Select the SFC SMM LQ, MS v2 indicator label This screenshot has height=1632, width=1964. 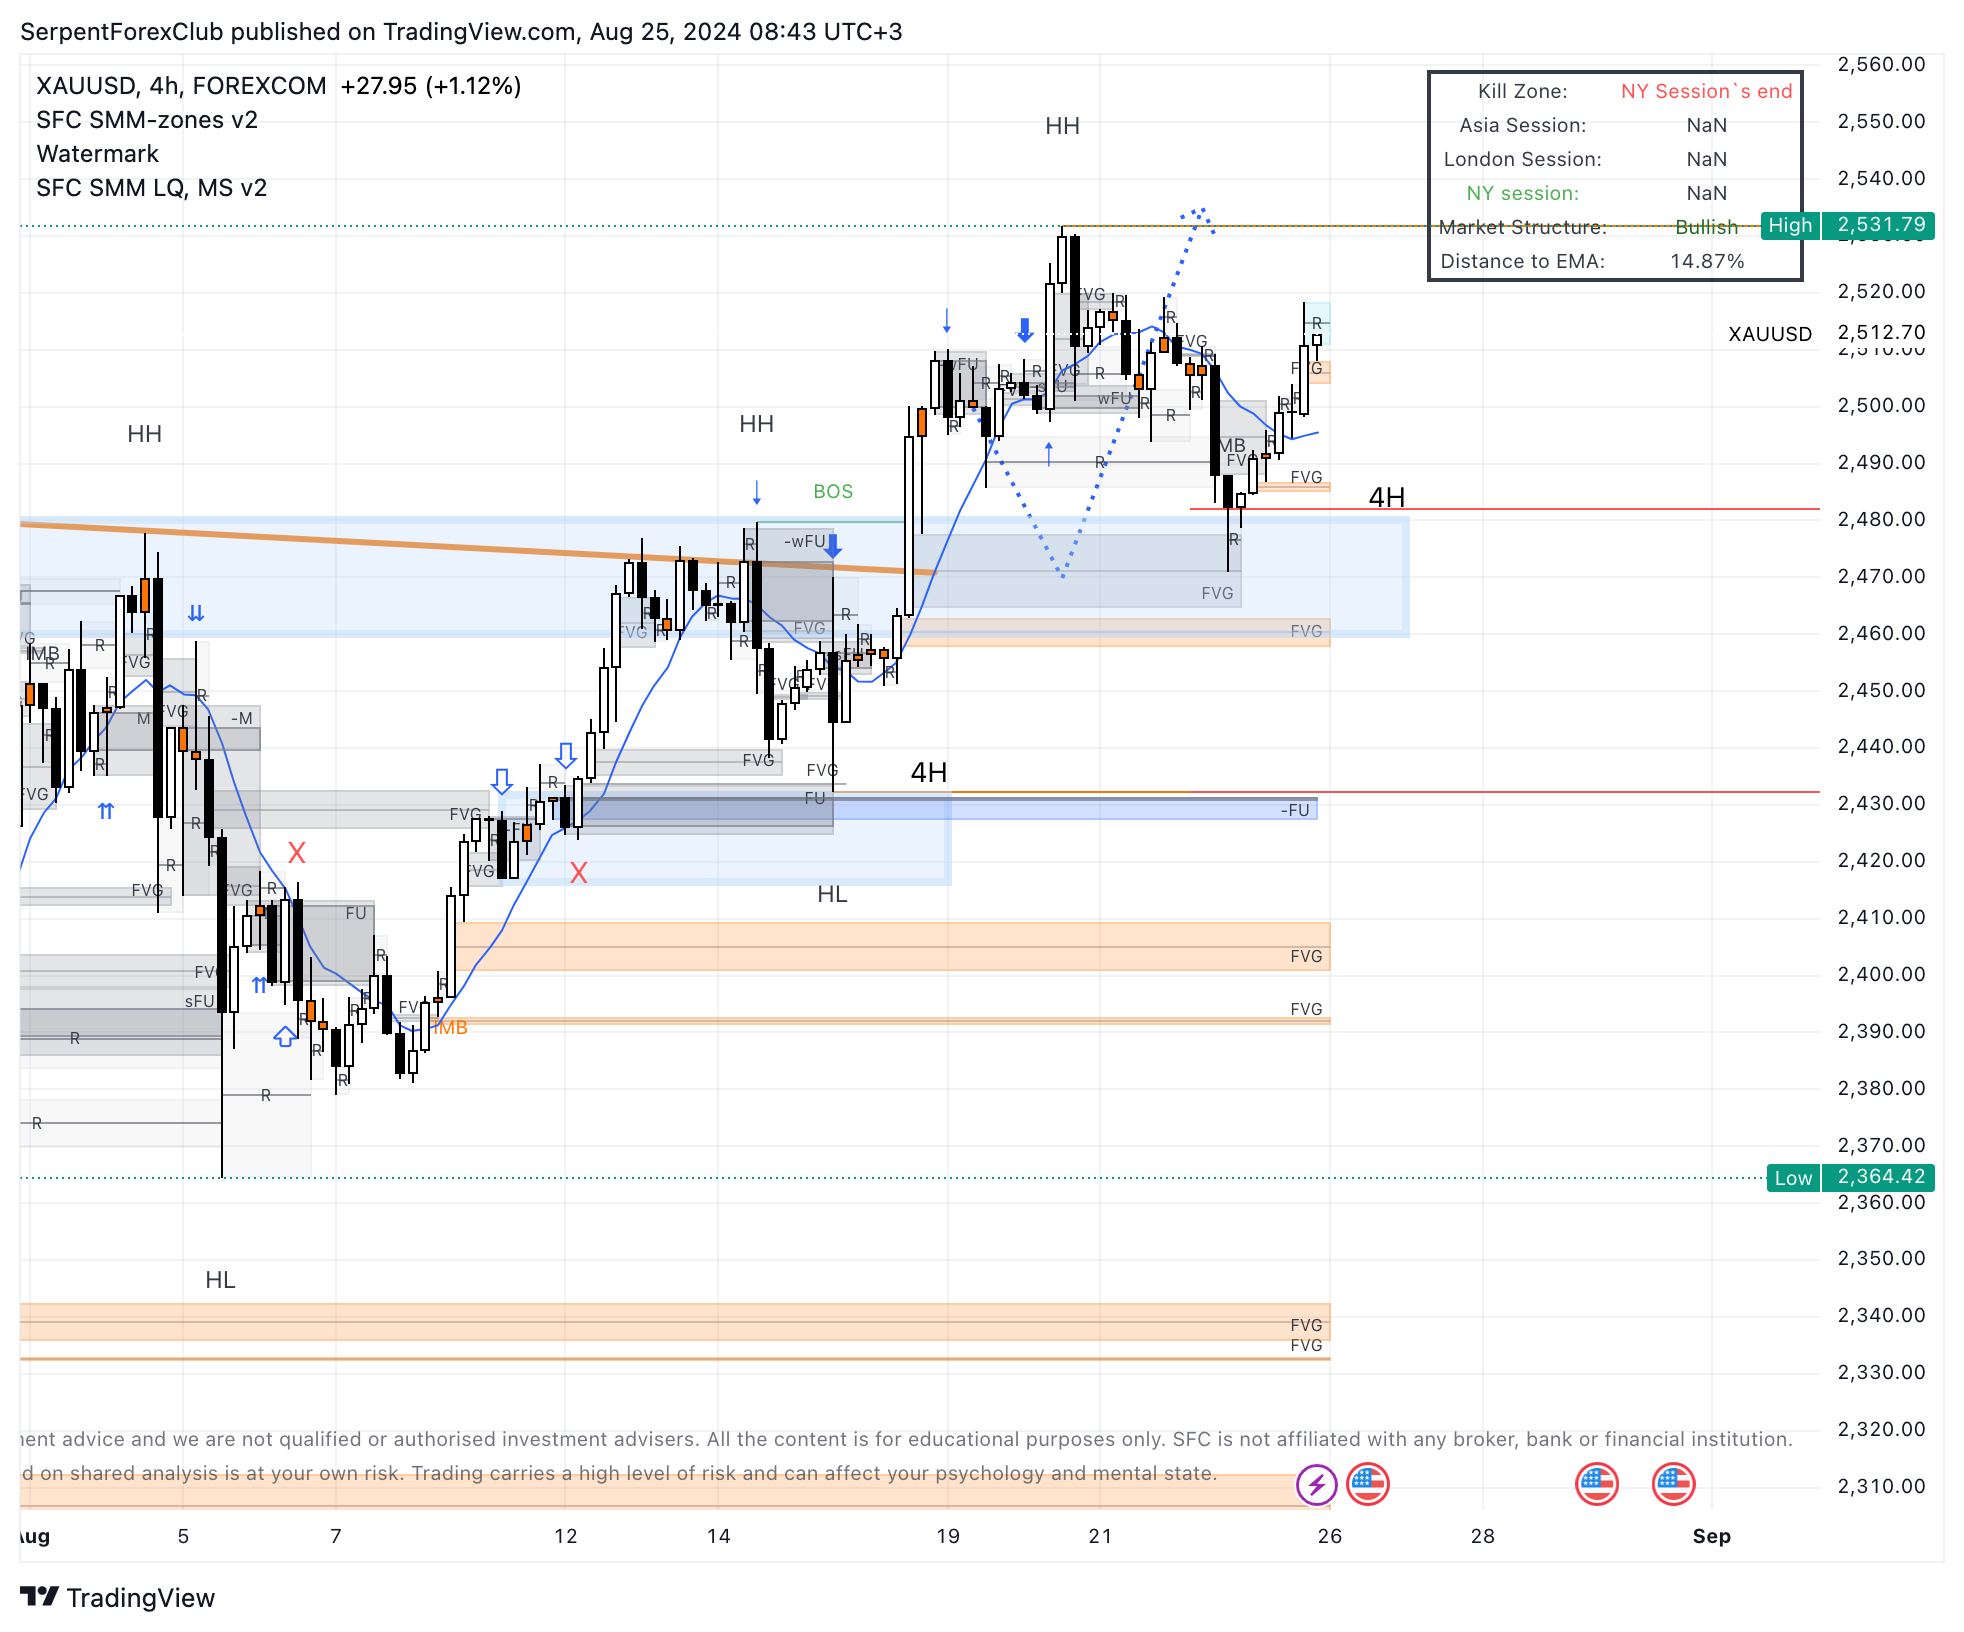152,188
